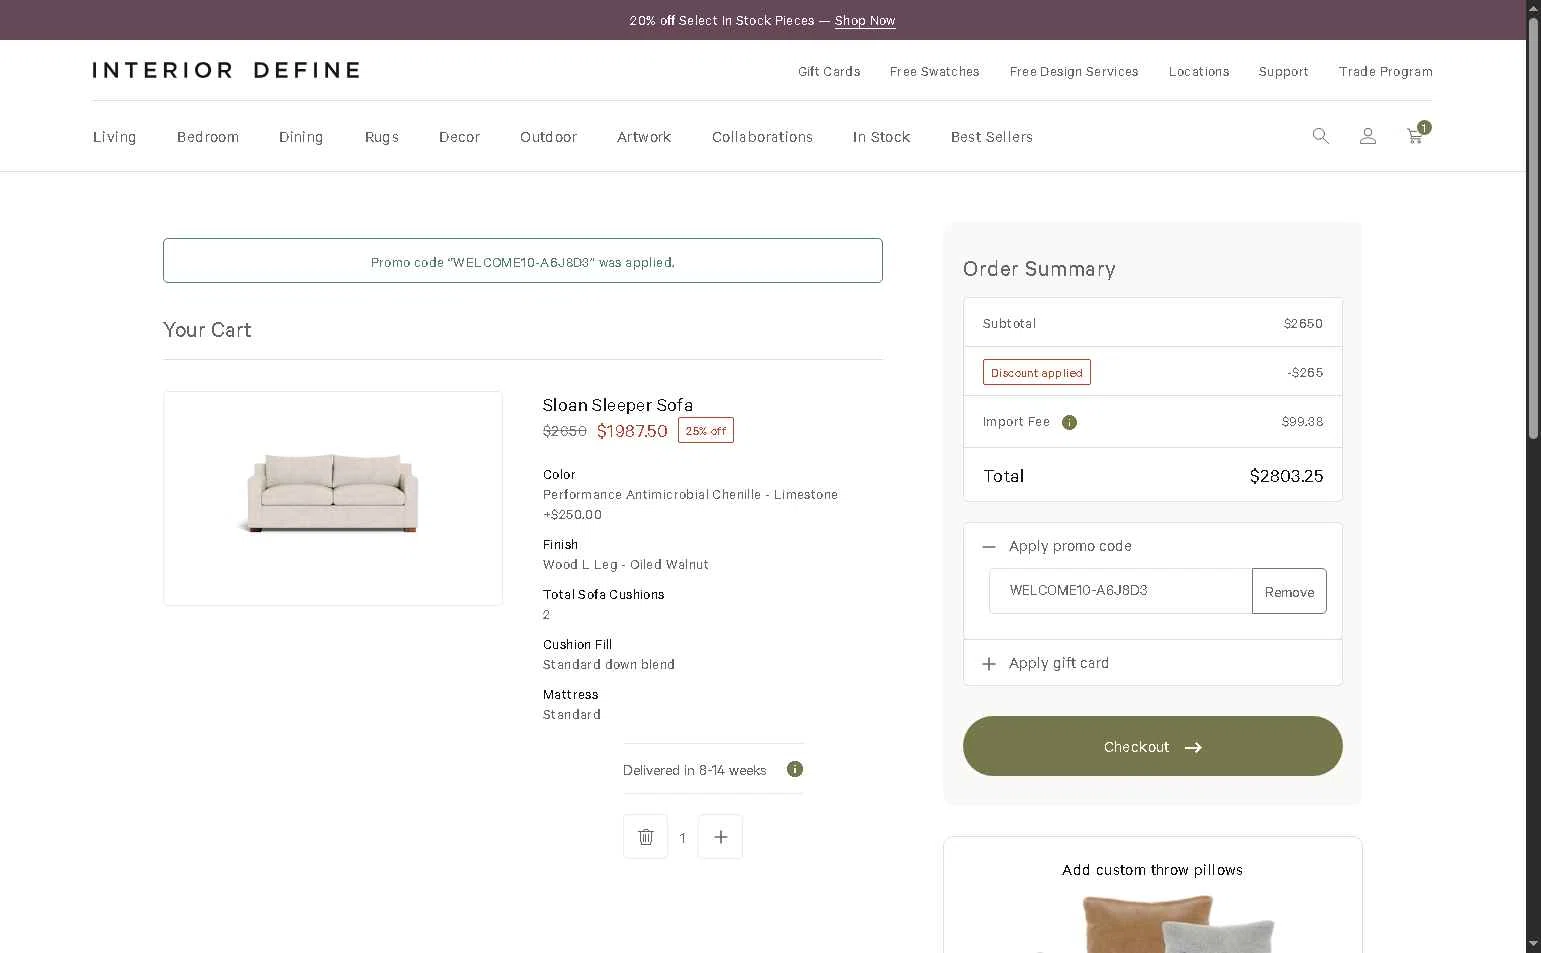1541x953 pixels.
Task: Open the Free Swatches link
Action: 934,72
